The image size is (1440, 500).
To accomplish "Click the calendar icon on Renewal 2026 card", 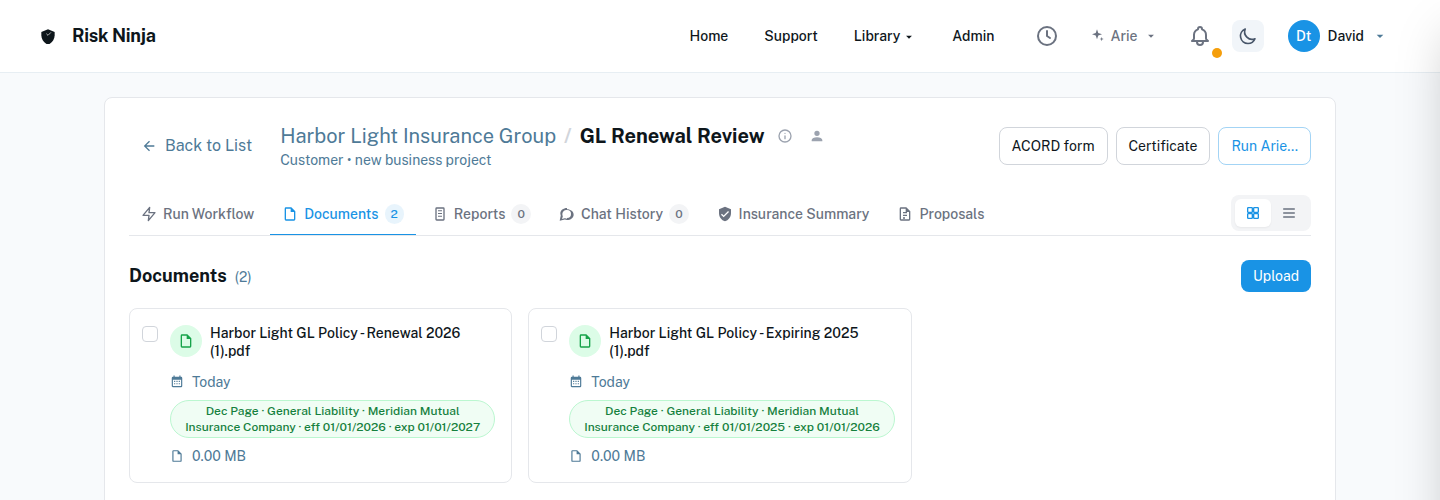I will pyautogui.click(x=177, y=382).
